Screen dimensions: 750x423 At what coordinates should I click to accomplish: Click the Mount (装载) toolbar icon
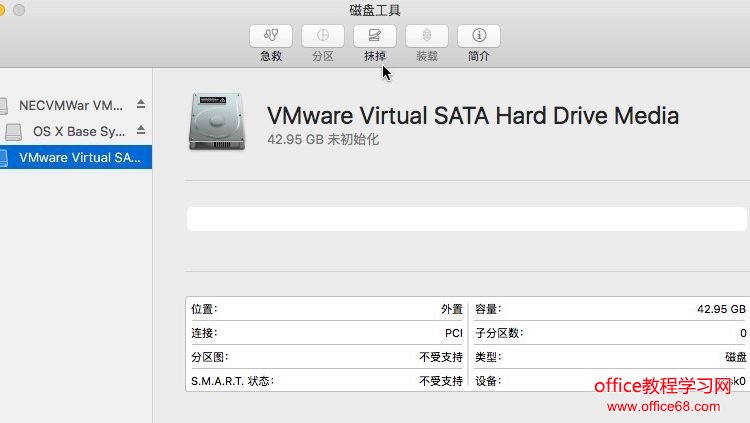pyautogui.click(x=427, y=36)
